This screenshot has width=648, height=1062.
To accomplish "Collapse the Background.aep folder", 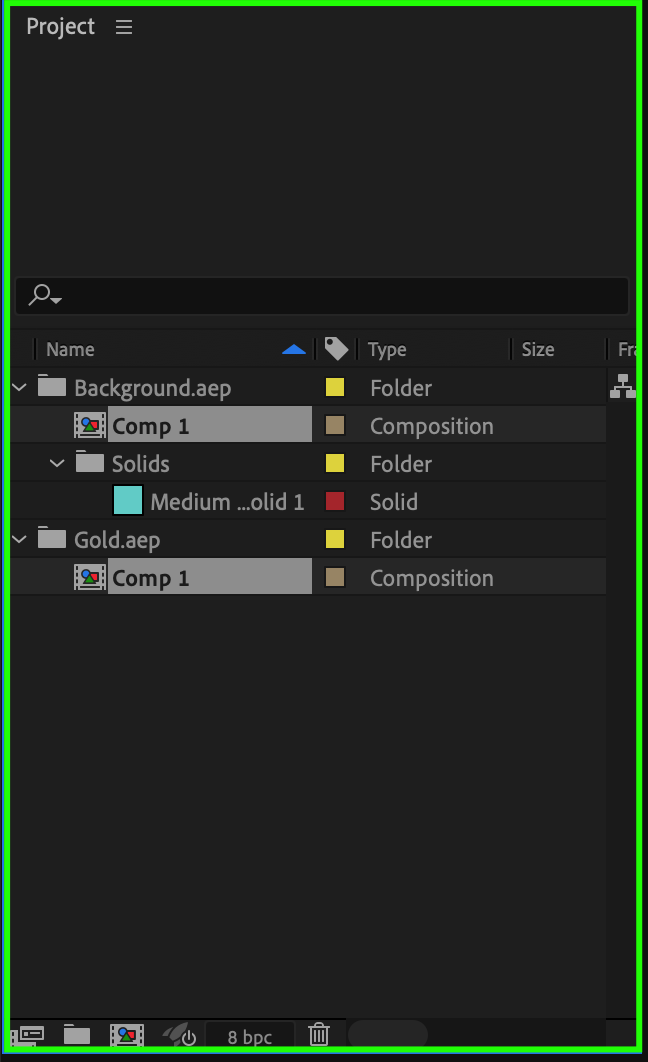I will (x=20, y=387).
